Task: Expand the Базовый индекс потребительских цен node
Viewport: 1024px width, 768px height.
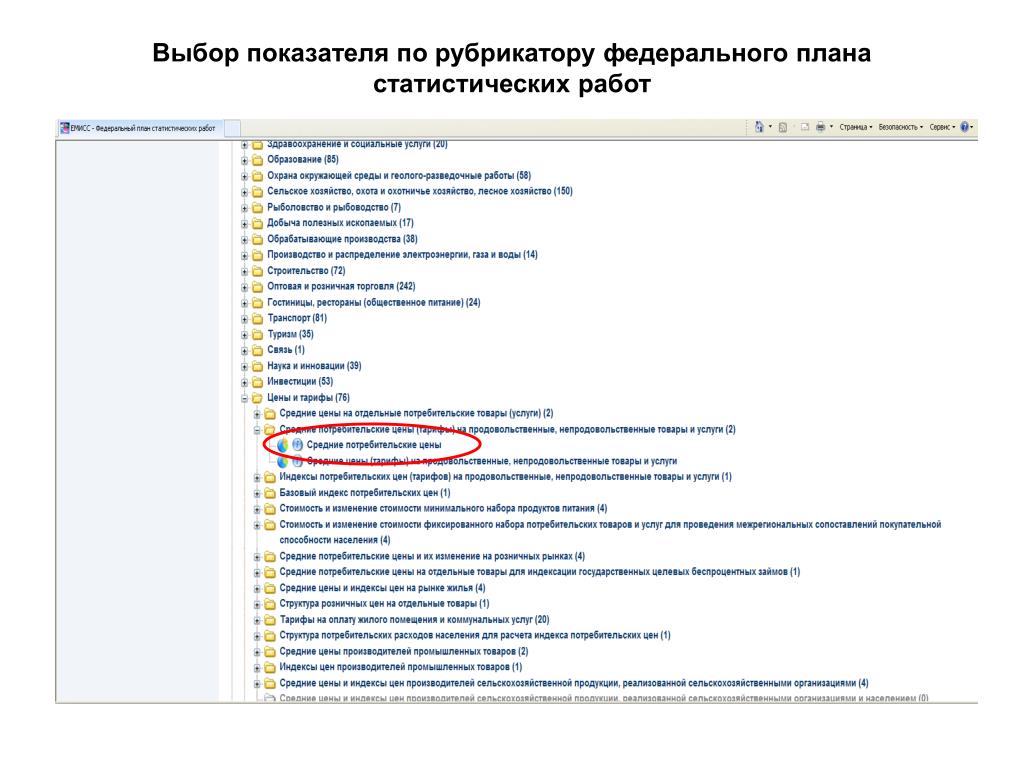Action: tap(257, 493)
